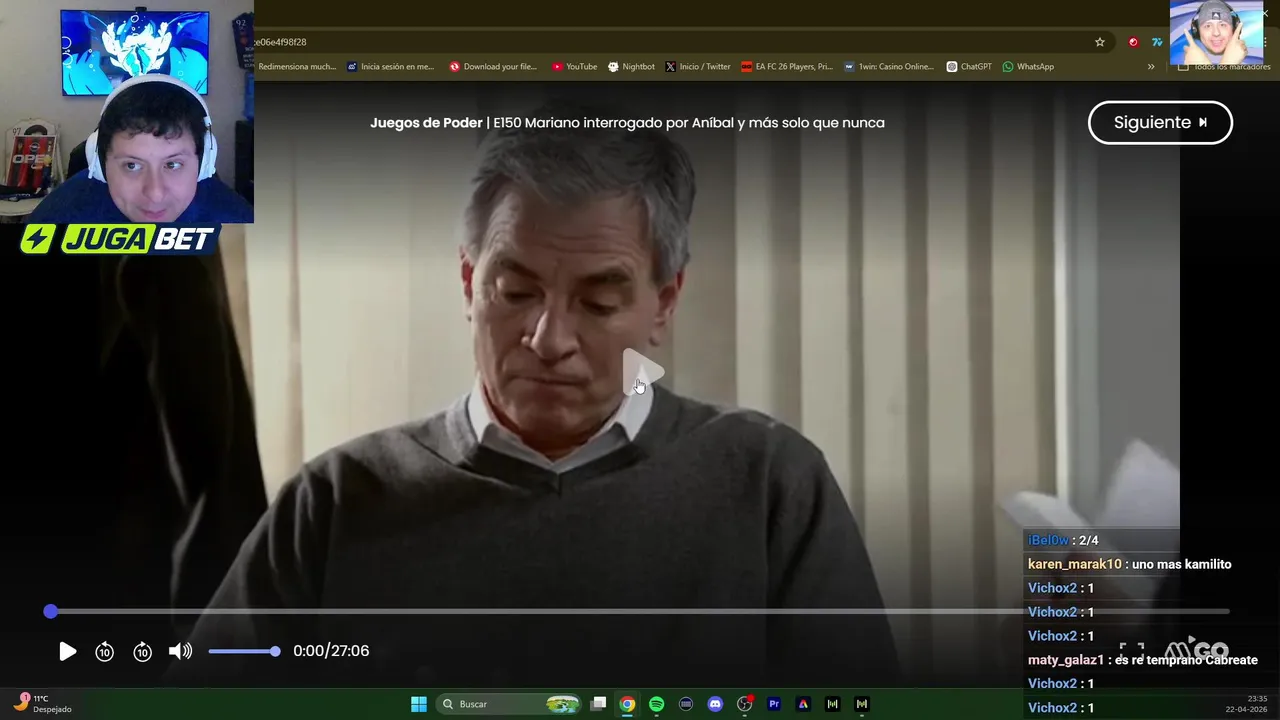1280x720 pixels.
Task: Open the keyboard app icon on taskbar
Action: [x=686, y=704]
